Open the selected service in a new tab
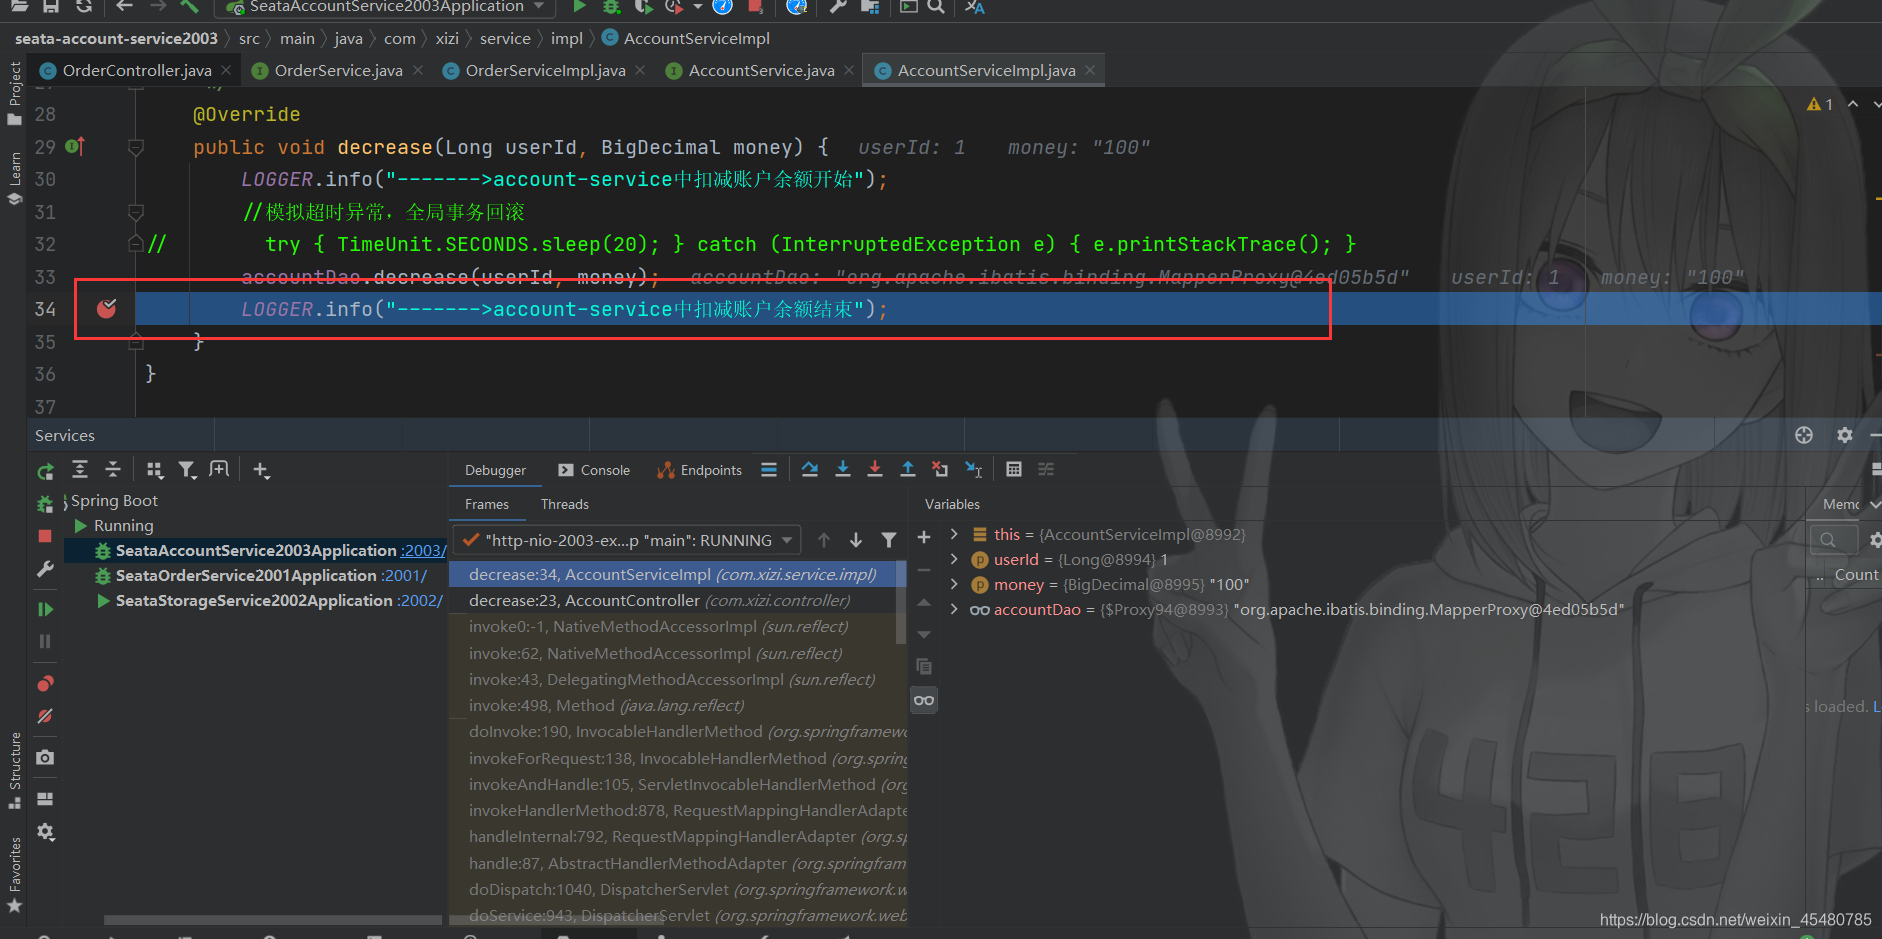Screen dimensions: 1882x939 point(219,470)
